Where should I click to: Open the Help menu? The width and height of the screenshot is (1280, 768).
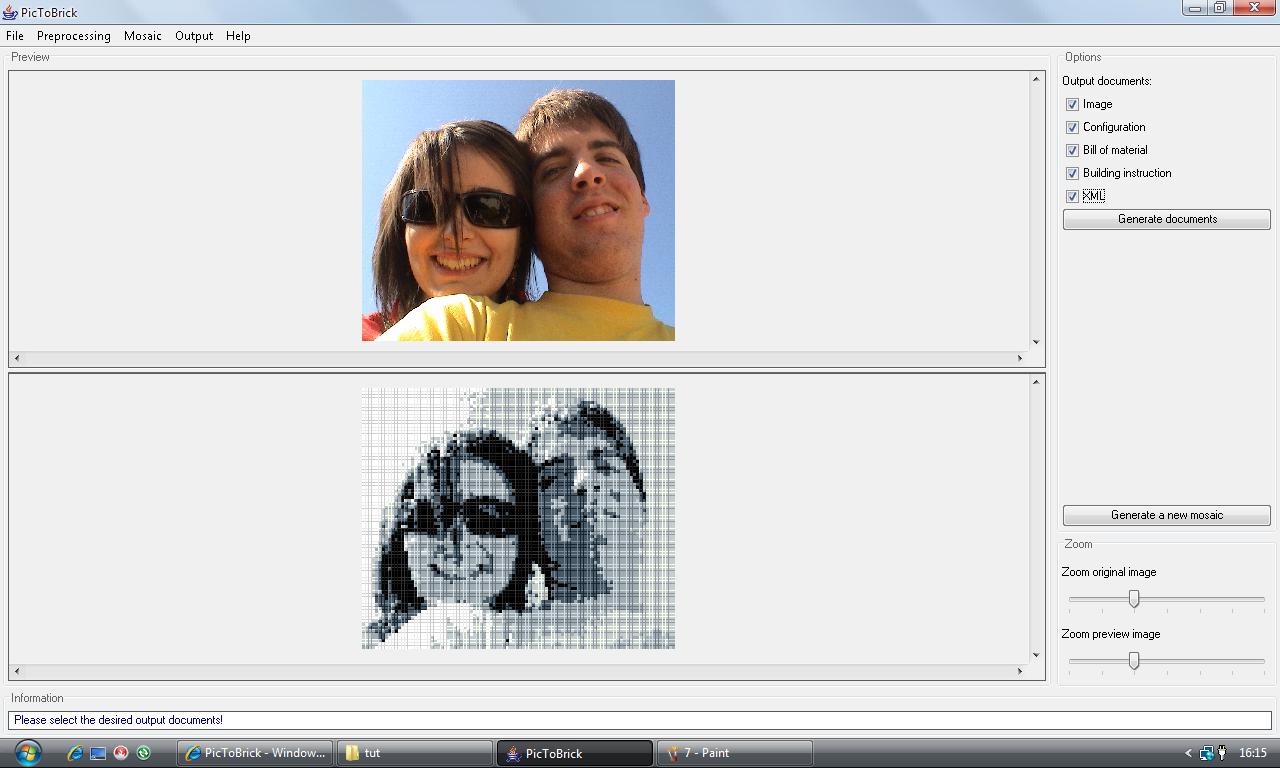point(238,36)
